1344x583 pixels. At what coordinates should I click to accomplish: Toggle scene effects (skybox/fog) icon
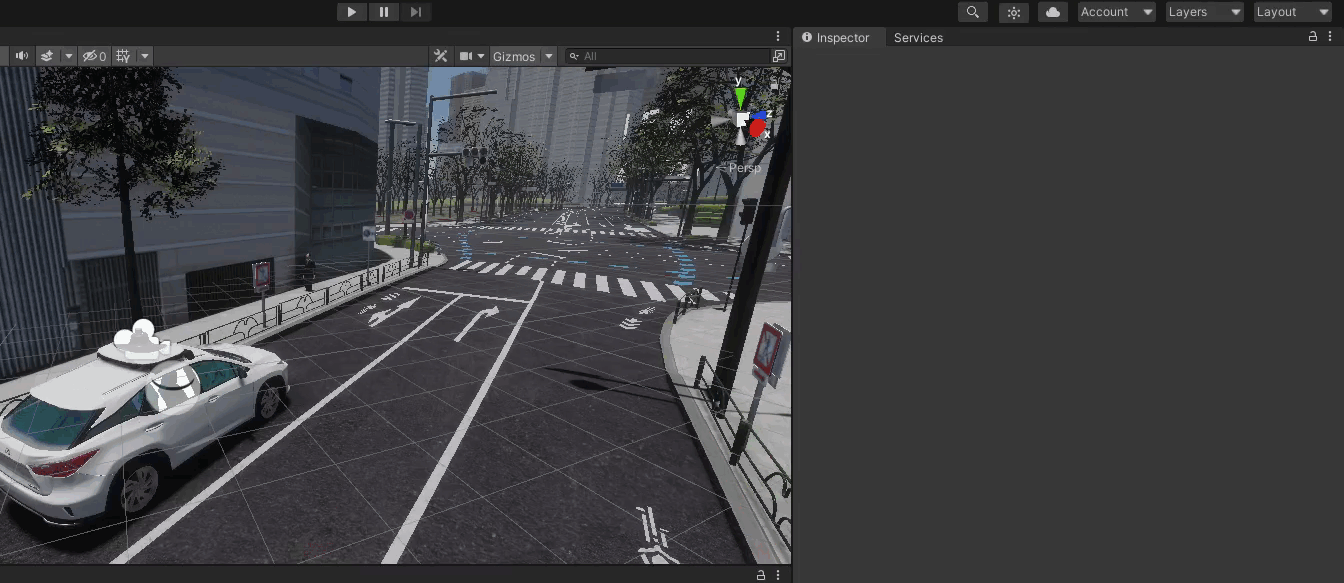click(47, 56)
